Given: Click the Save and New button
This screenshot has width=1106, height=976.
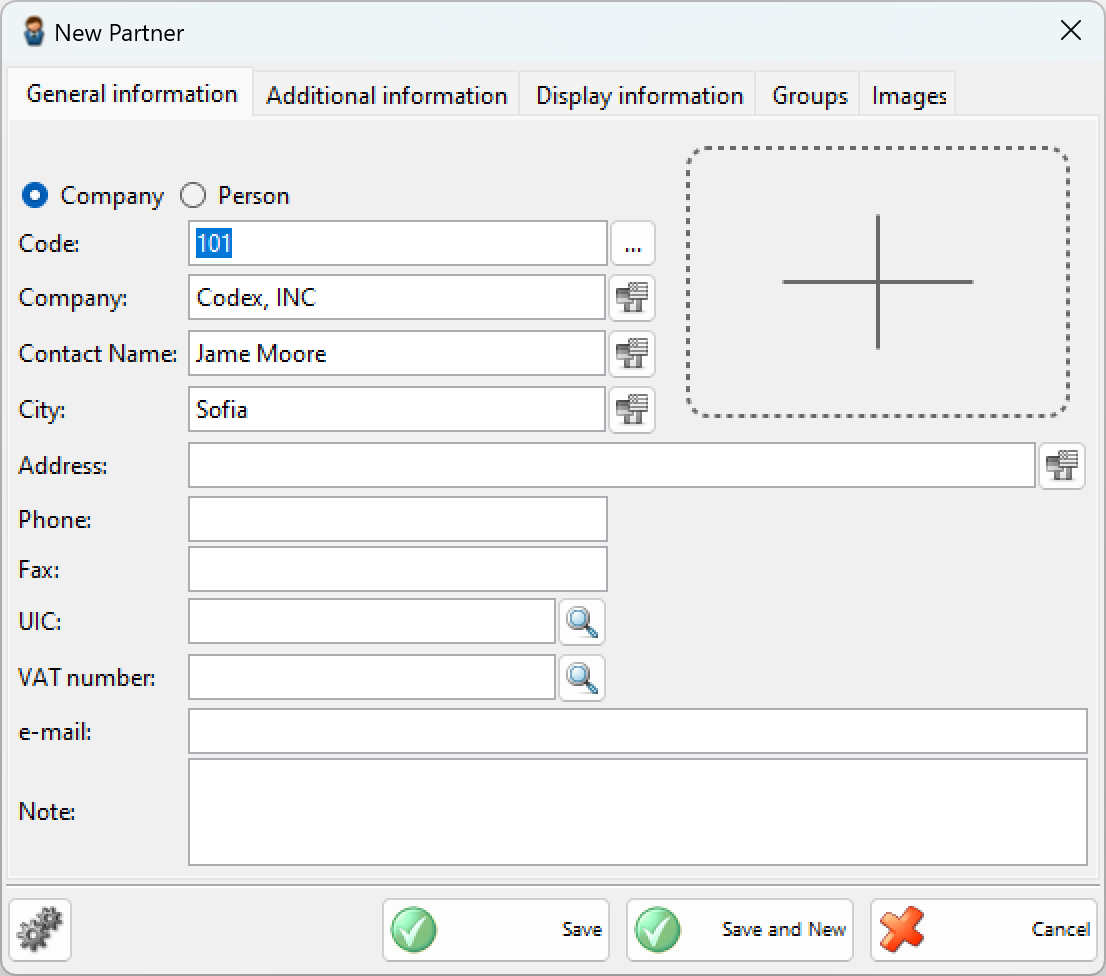Looking at the screenshot, I should [x=740, y=929].
